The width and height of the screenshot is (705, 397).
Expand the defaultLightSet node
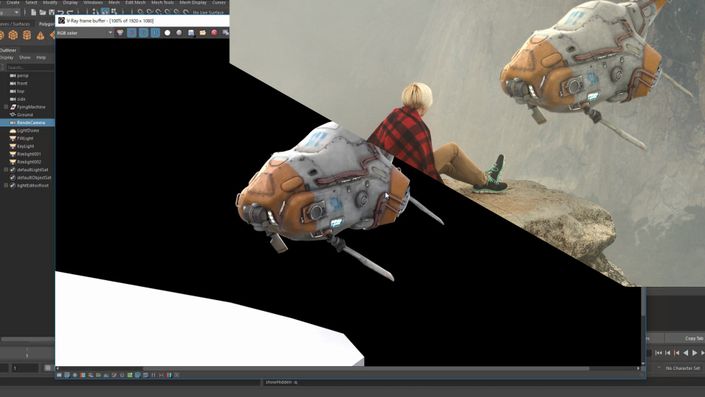point(6,170)
